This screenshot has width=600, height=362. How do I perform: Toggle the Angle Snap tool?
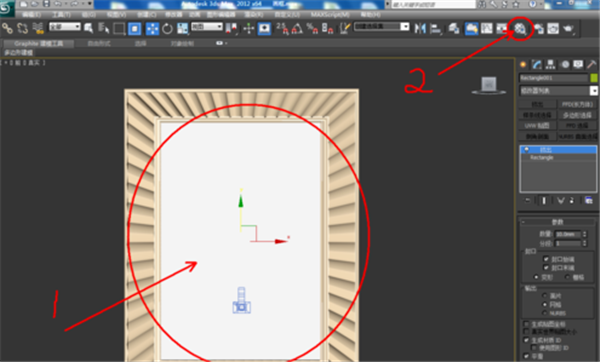tap(297, 29)
